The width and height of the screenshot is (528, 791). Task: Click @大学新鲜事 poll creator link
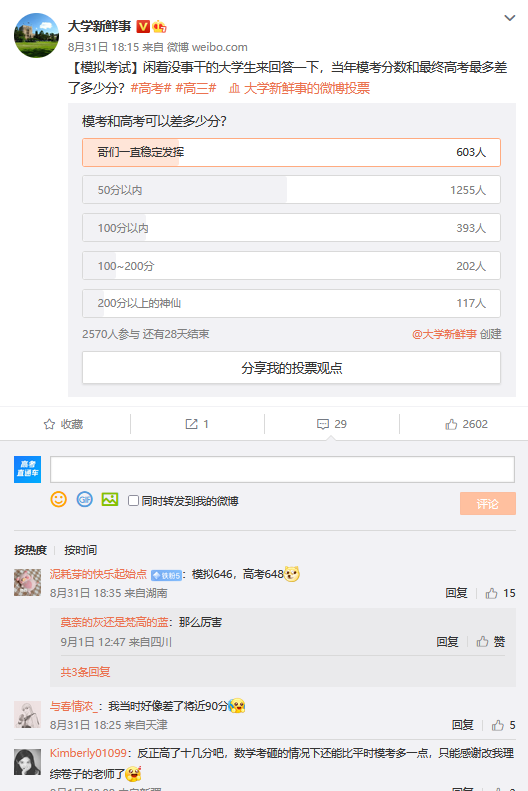point(444,334)
